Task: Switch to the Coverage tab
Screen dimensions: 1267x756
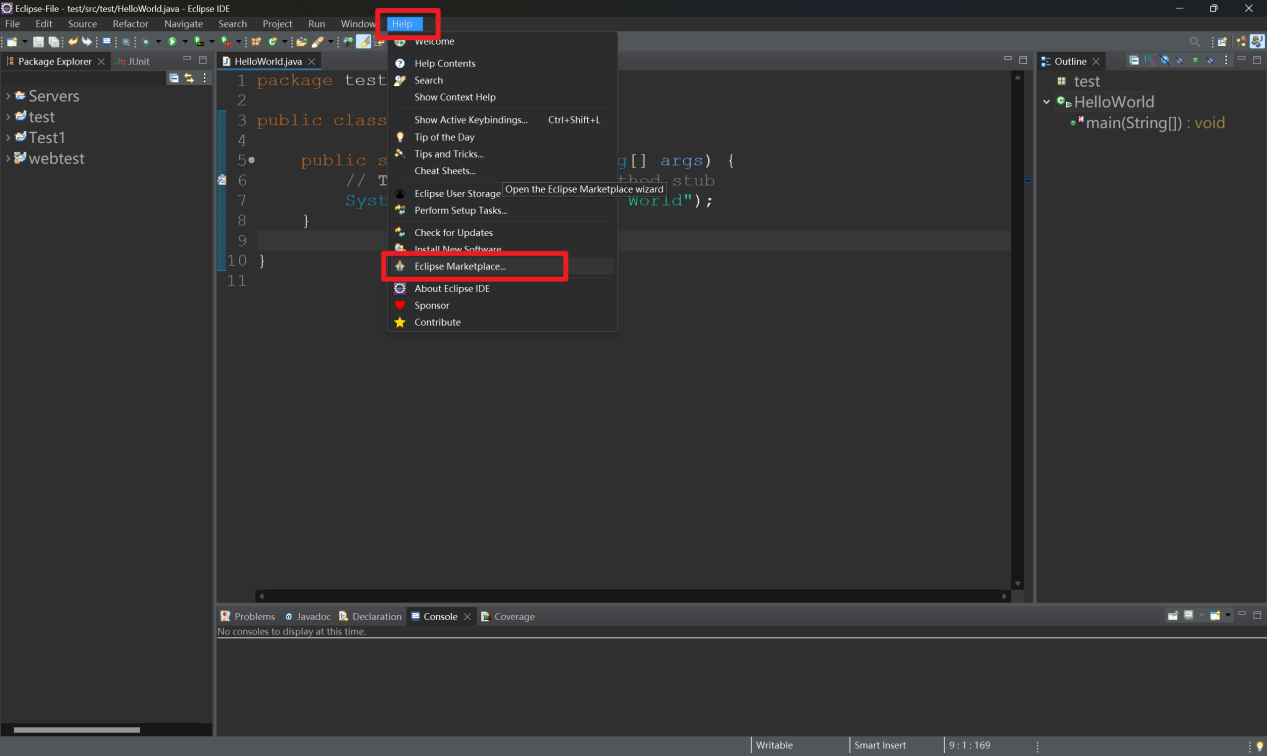Action: (x=507, y=616)
